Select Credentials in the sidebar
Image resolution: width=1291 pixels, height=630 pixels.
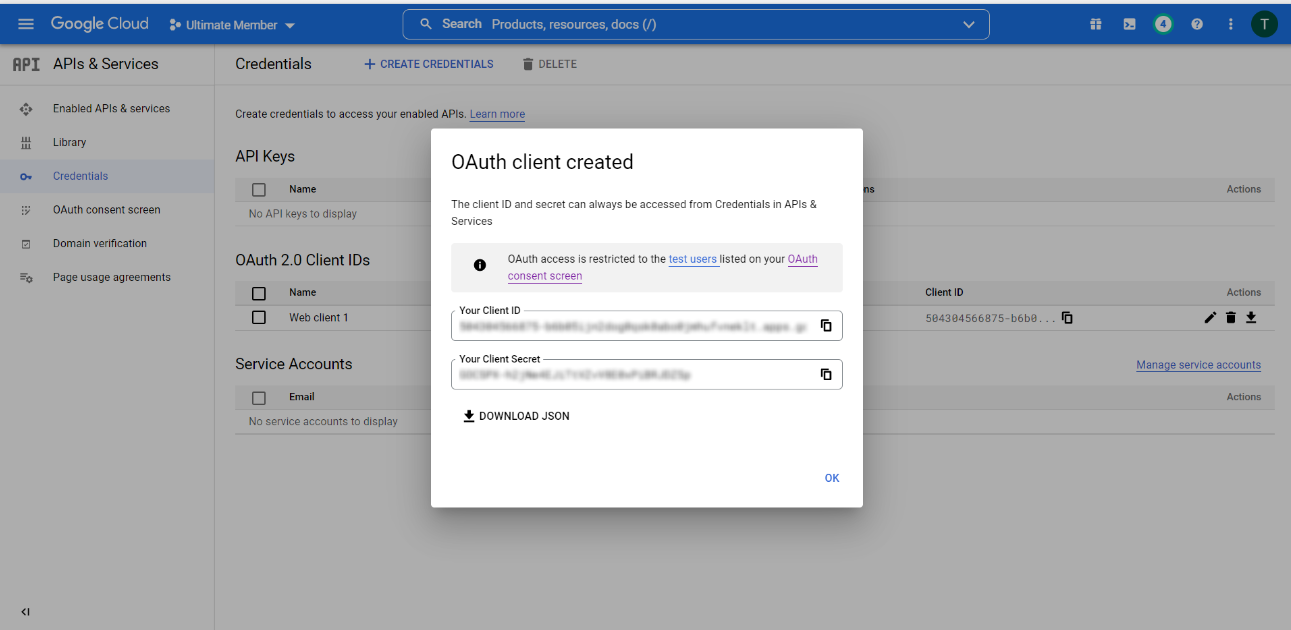point(80,176)
